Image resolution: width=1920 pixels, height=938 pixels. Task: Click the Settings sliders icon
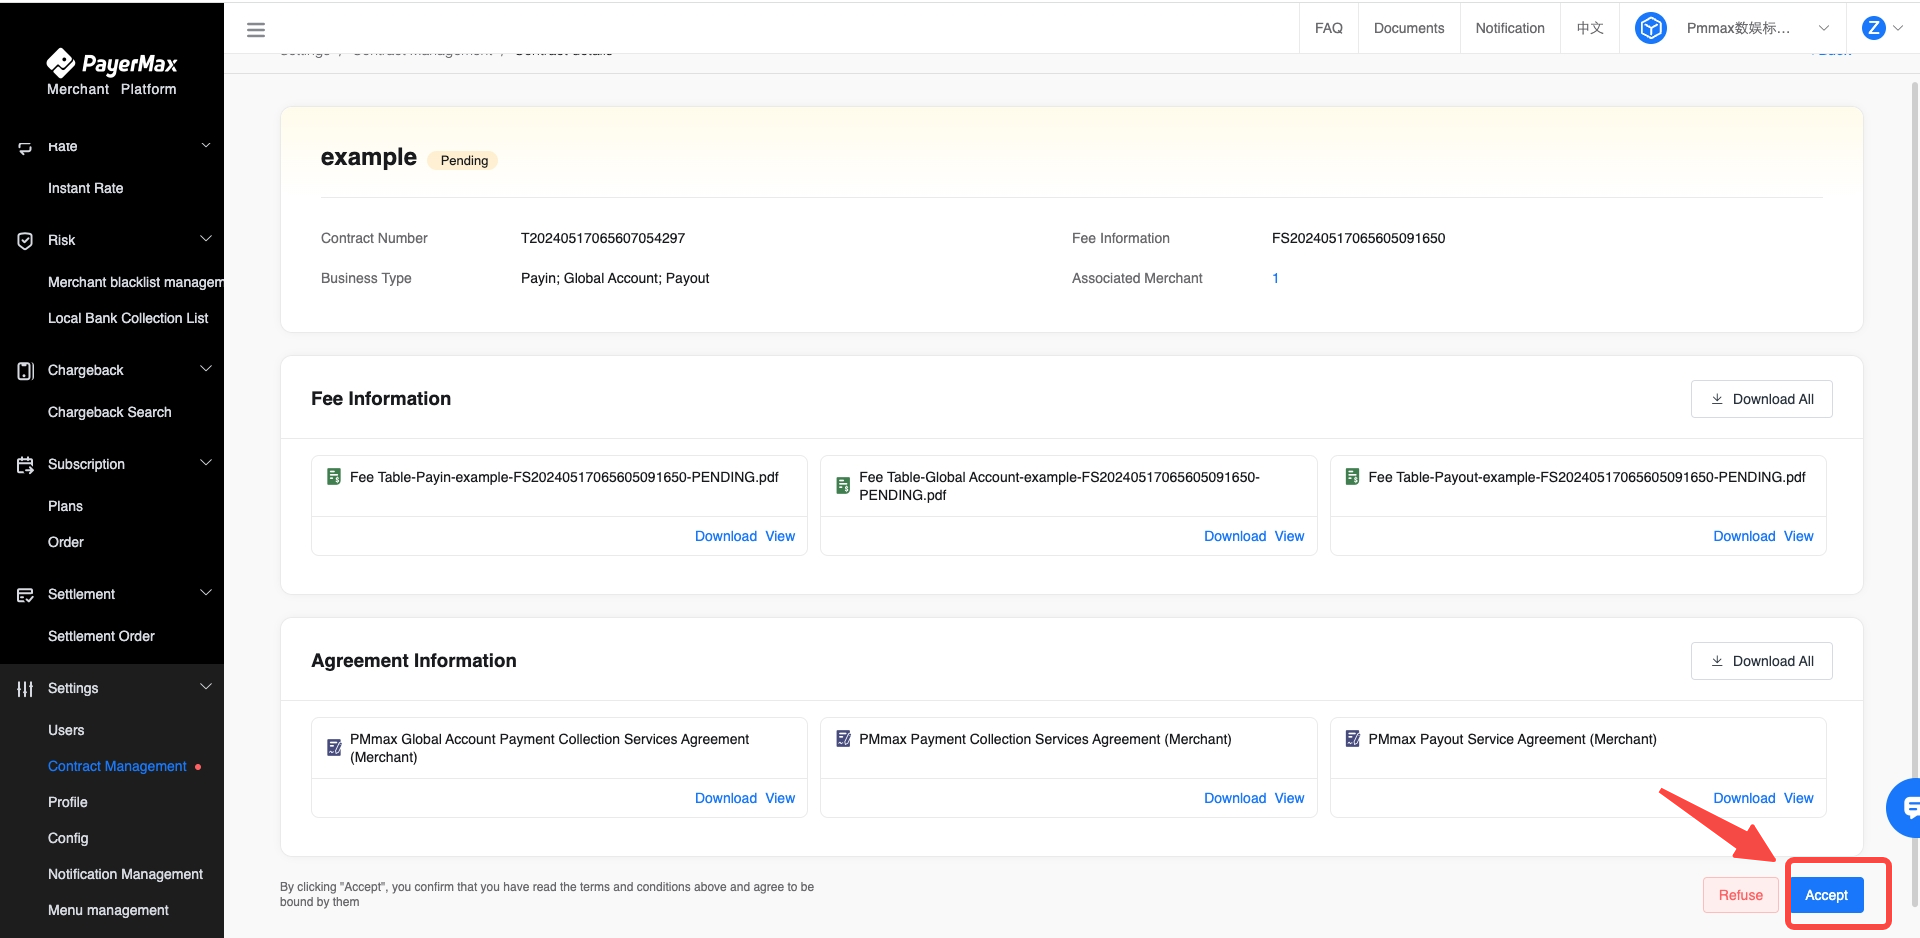pyautogui.click(x=25, y=689)
